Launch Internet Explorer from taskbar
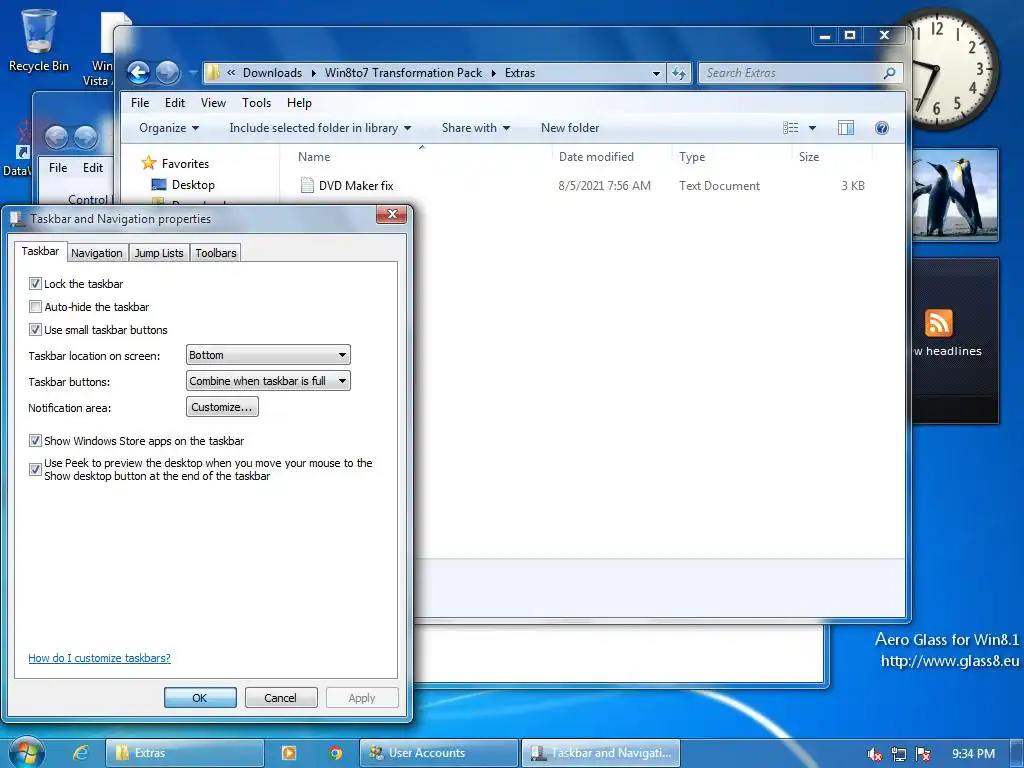 tap(80, 753)
